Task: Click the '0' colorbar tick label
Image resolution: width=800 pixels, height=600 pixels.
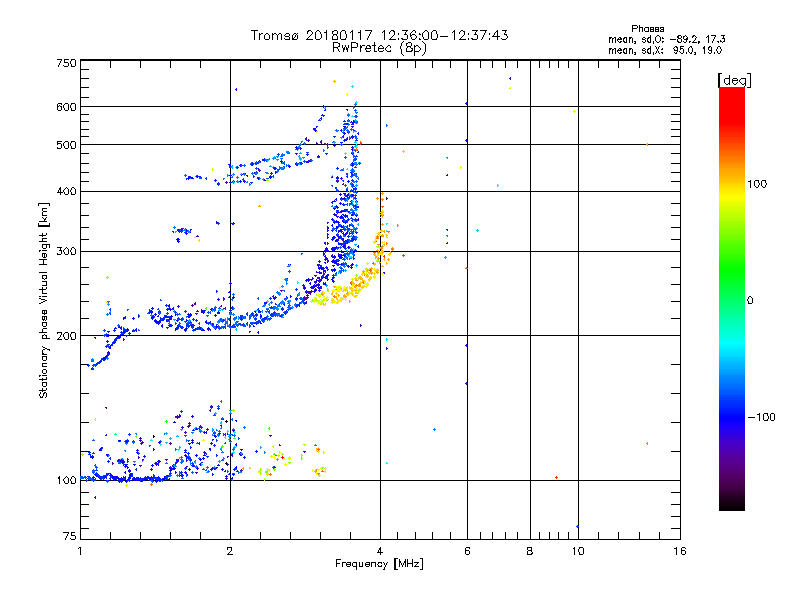Action: coord(750,301)
